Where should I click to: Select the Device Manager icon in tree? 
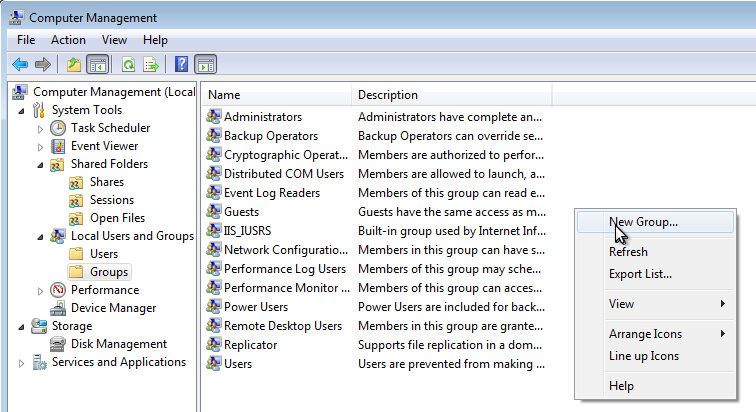click(x=59, y=308)
